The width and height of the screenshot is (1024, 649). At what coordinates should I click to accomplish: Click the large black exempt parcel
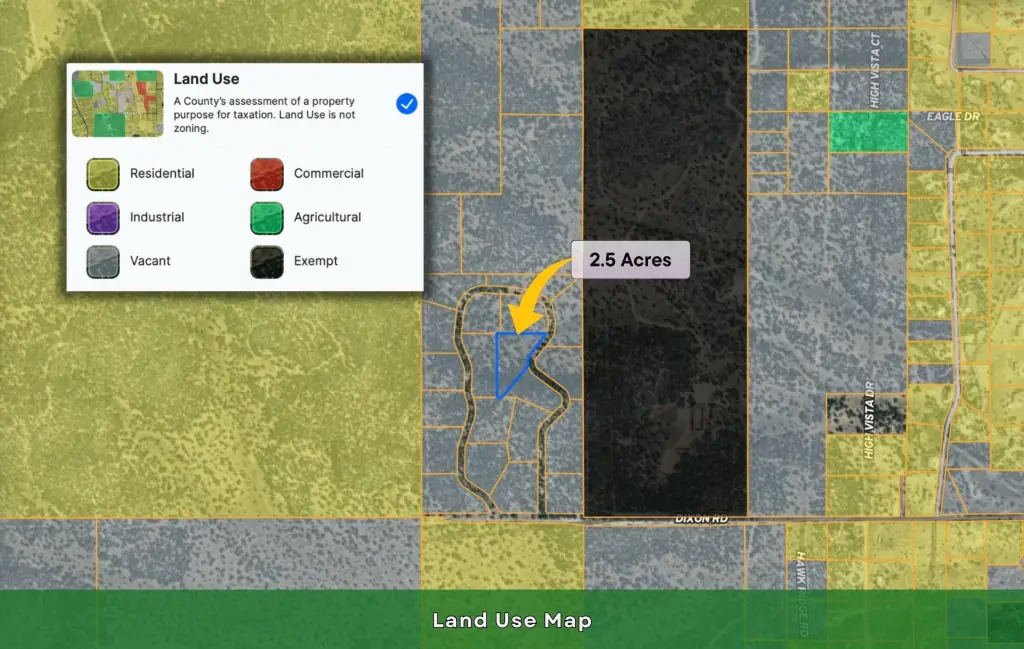665,273
